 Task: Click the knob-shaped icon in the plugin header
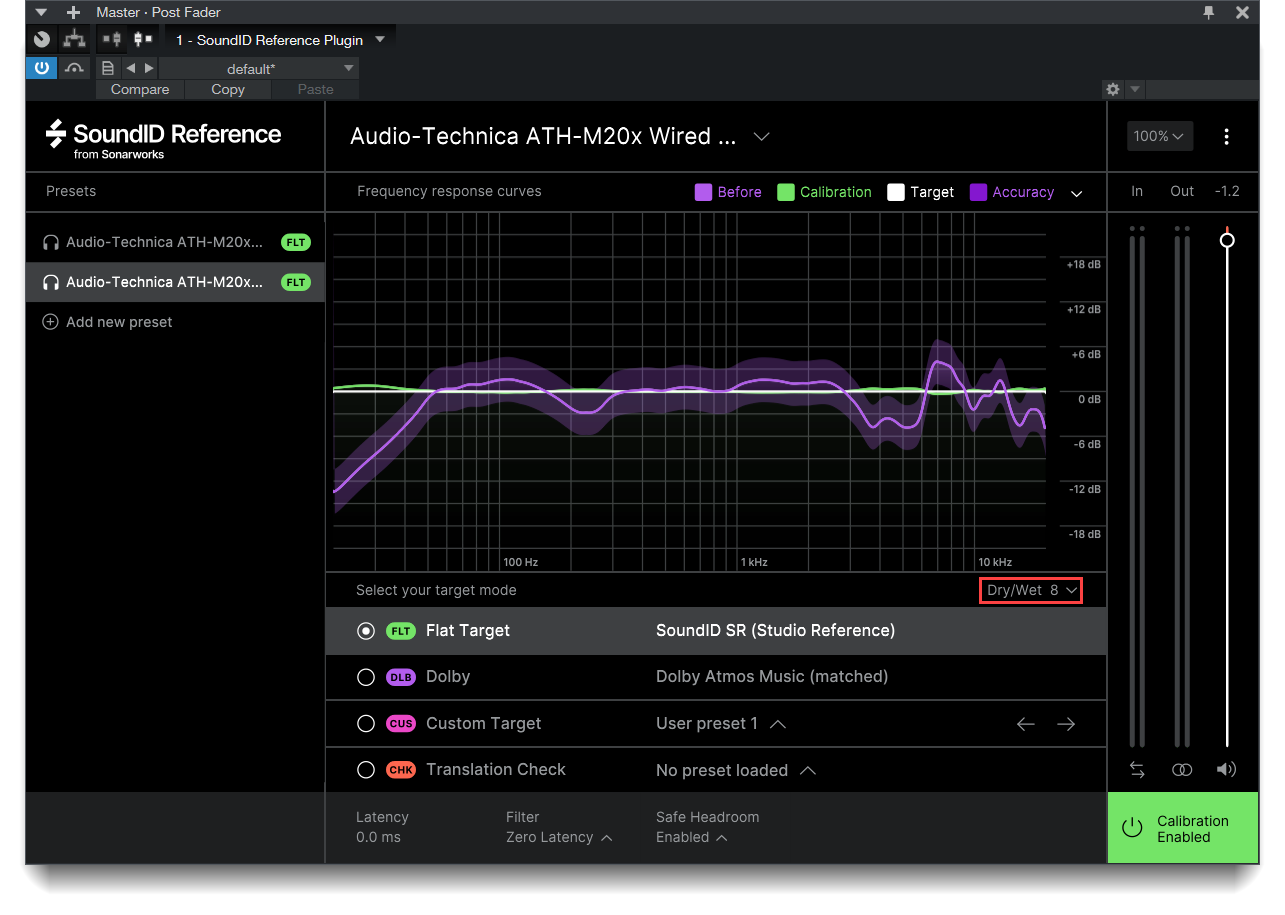pos(42,39)
